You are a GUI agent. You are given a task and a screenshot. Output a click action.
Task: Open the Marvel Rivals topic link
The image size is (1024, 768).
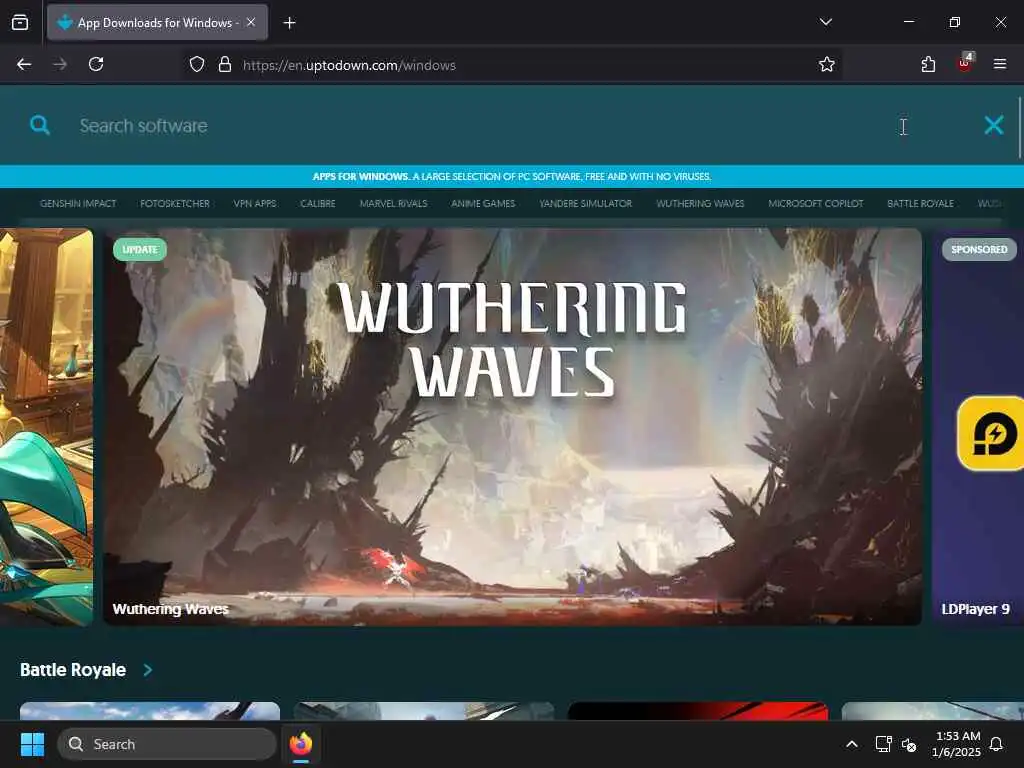[393, 204]
